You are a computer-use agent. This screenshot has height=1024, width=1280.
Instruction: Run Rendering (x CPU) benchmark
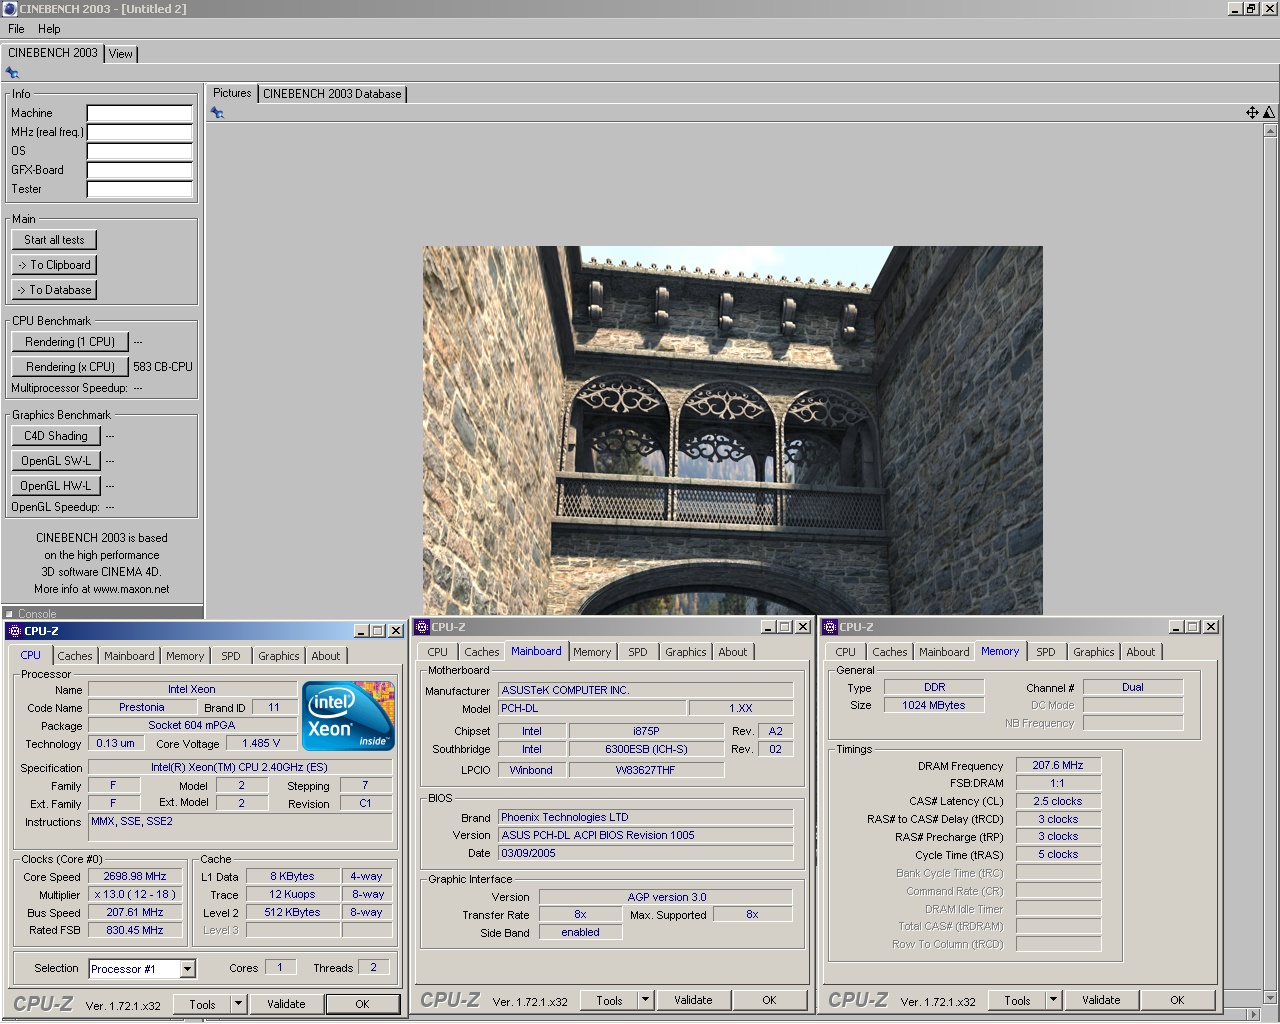tap(70, 367)
